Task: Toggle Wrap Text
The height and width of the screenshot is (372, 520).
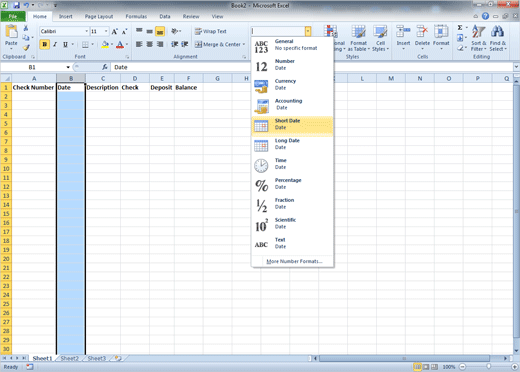Action: pyautogui.click(x=211, y=31)
